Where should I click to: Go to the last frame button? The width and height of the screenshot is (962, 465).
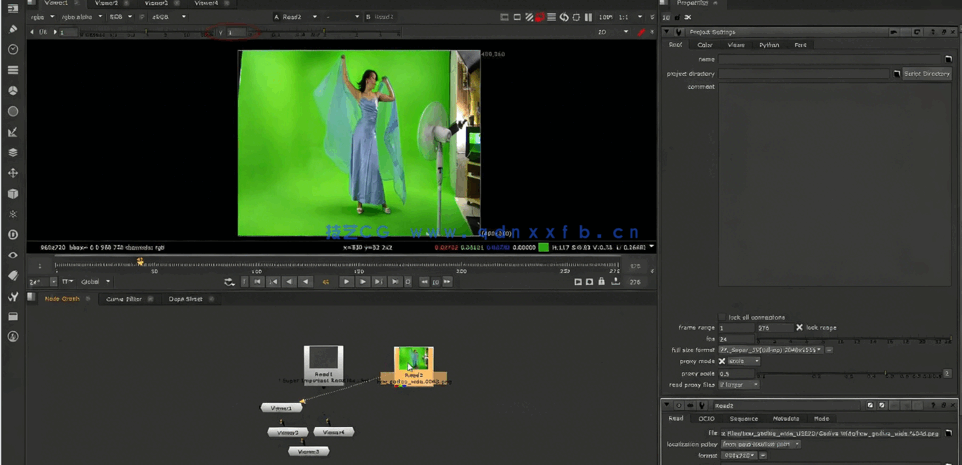coord(395,282)
